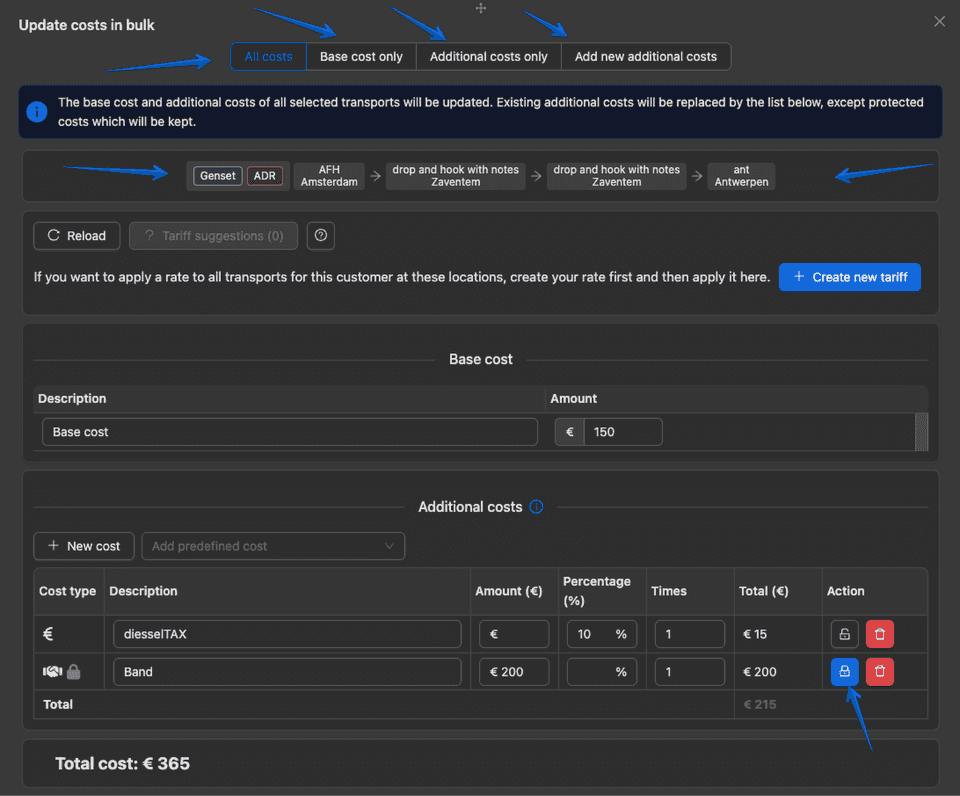Focus the Base cost amount field showing 150

(623, 432)
